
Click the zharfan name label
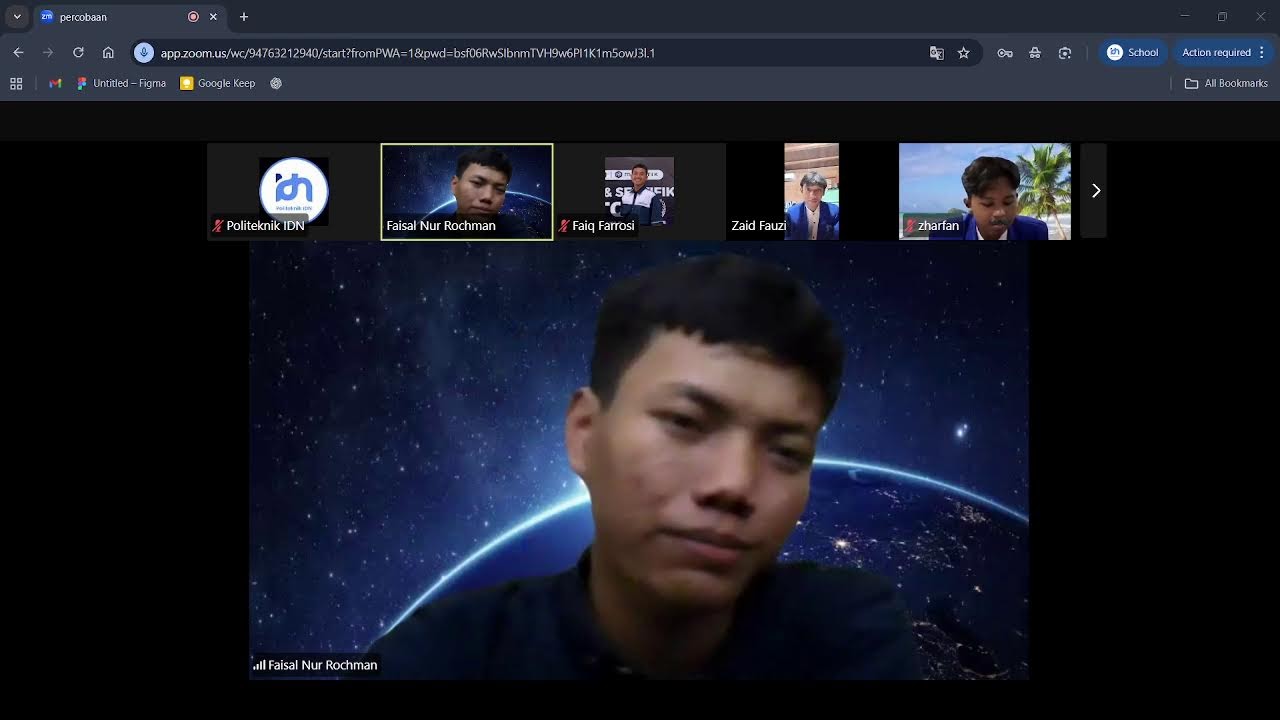(938, 226)
